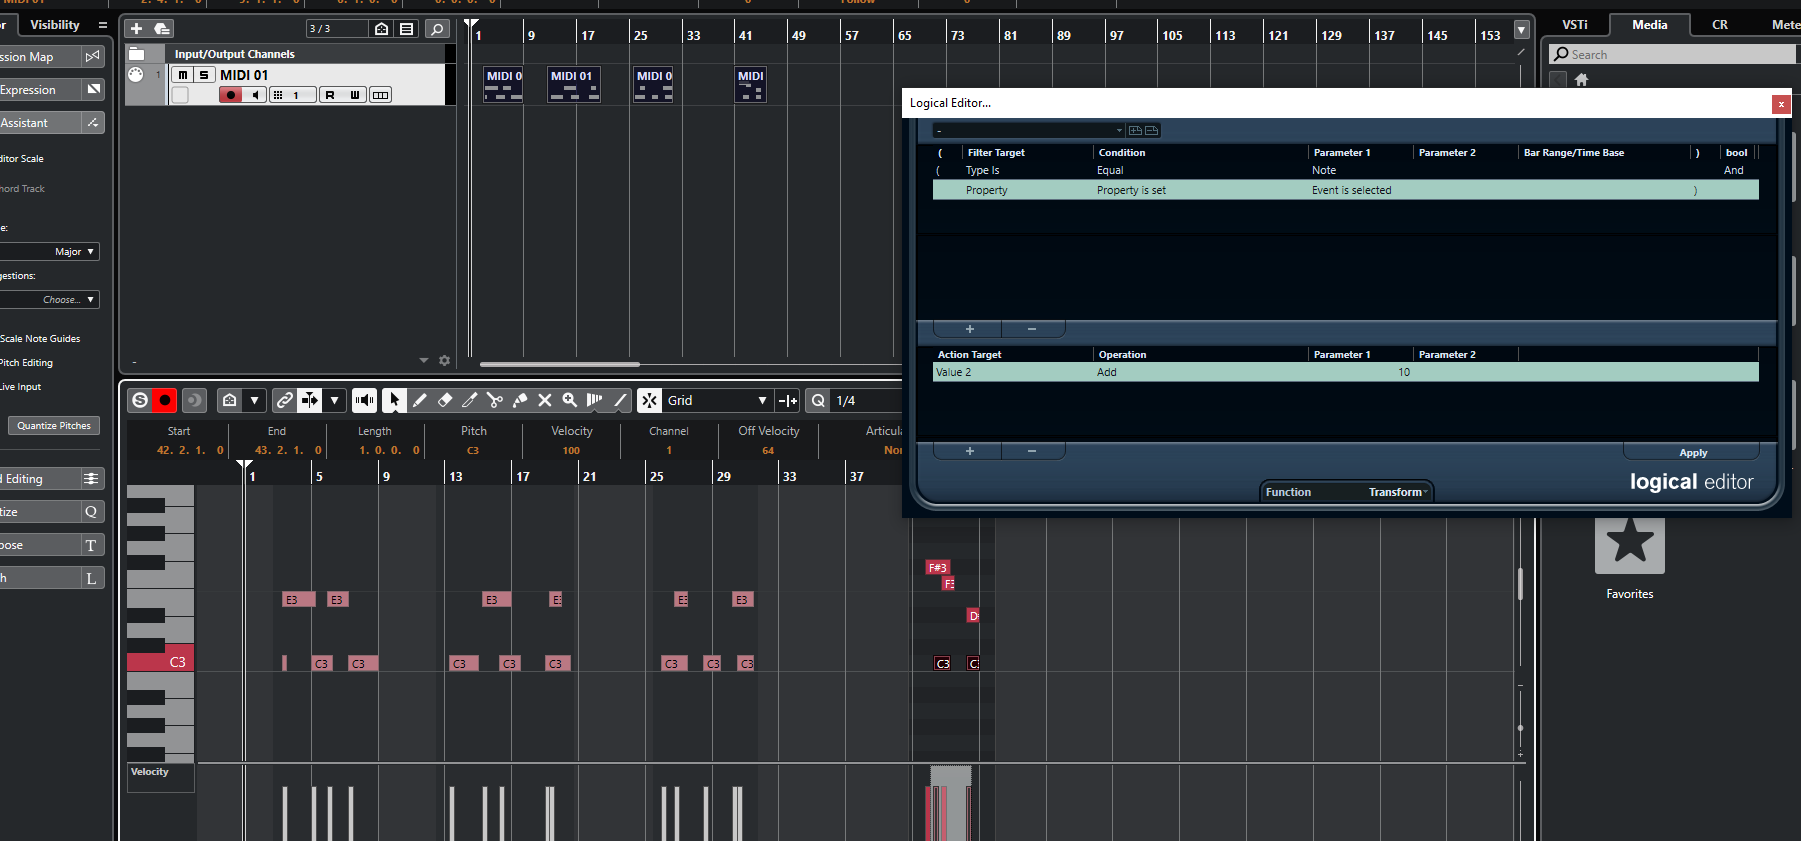Screen dimensions: 1801x841
Task: Toggle Write automation on MIDI 01
Action: point(355,95)
